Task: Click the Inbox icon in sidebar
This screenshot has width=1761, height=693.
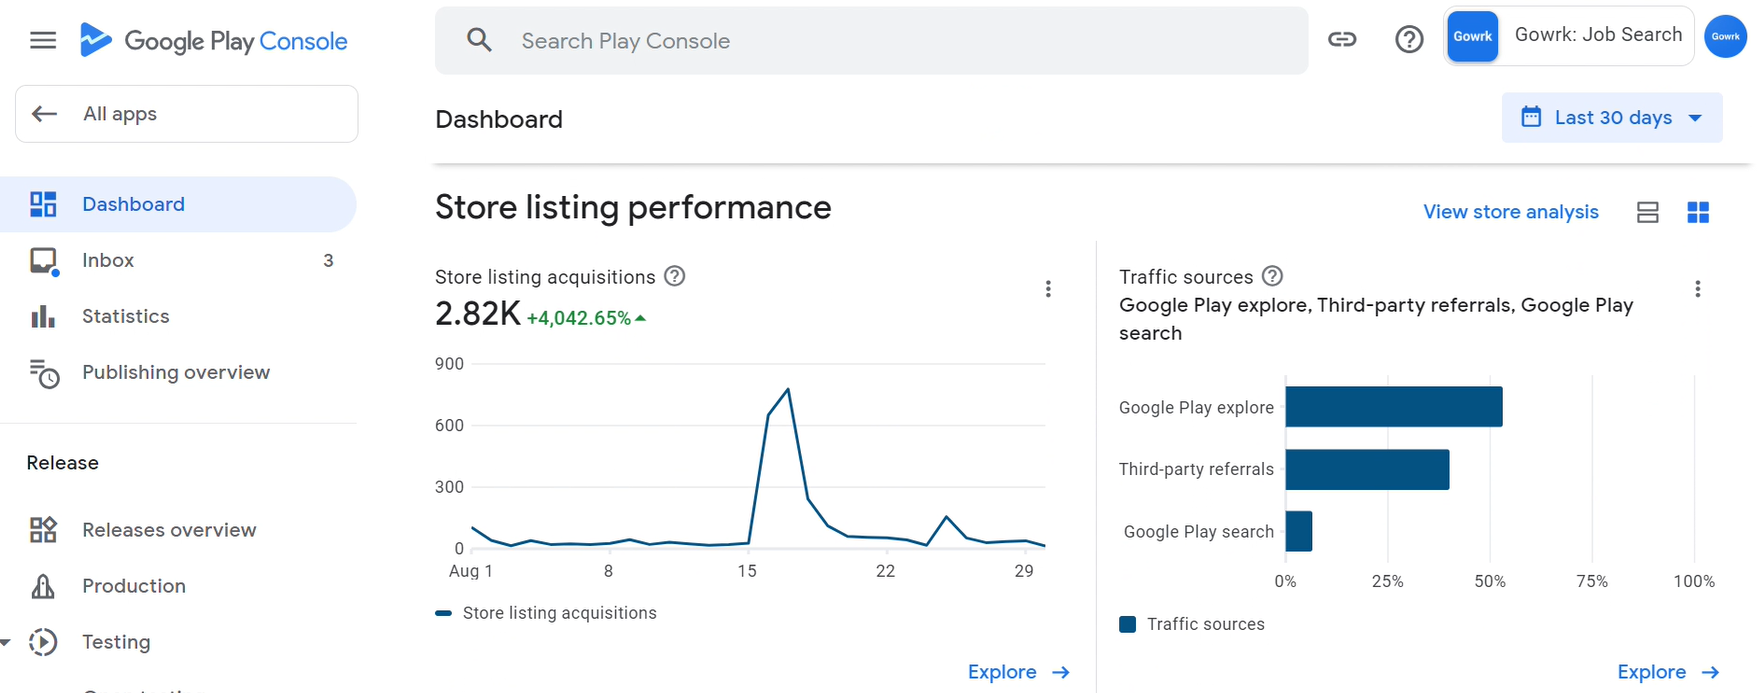Action: tap(43, 261)
